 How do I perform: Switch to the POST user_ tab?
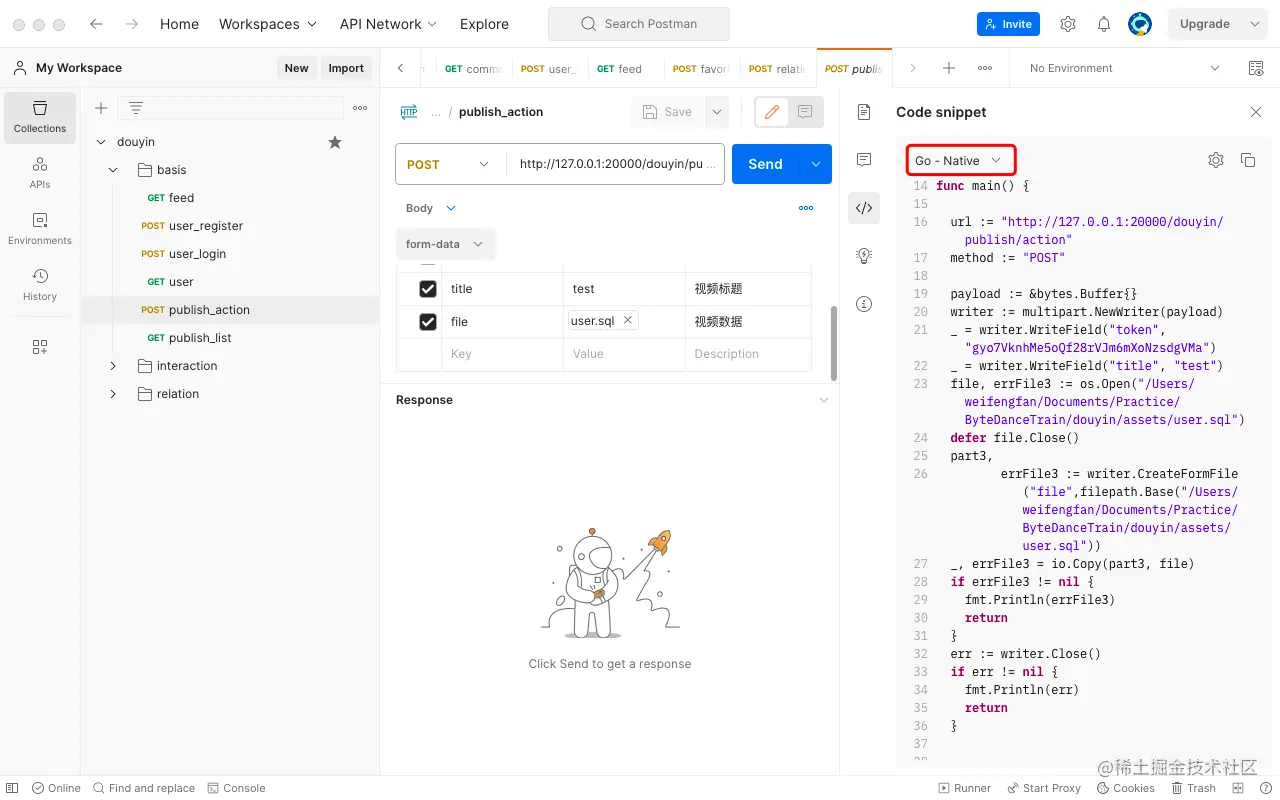[550, 69]
